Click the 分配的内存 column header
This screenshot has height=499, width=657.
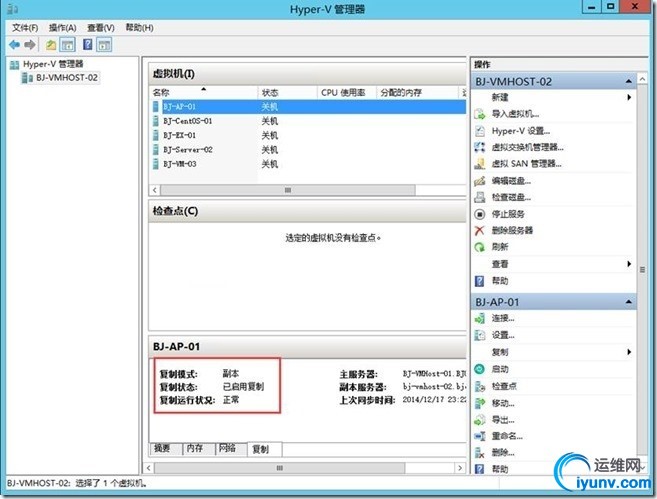418,93
